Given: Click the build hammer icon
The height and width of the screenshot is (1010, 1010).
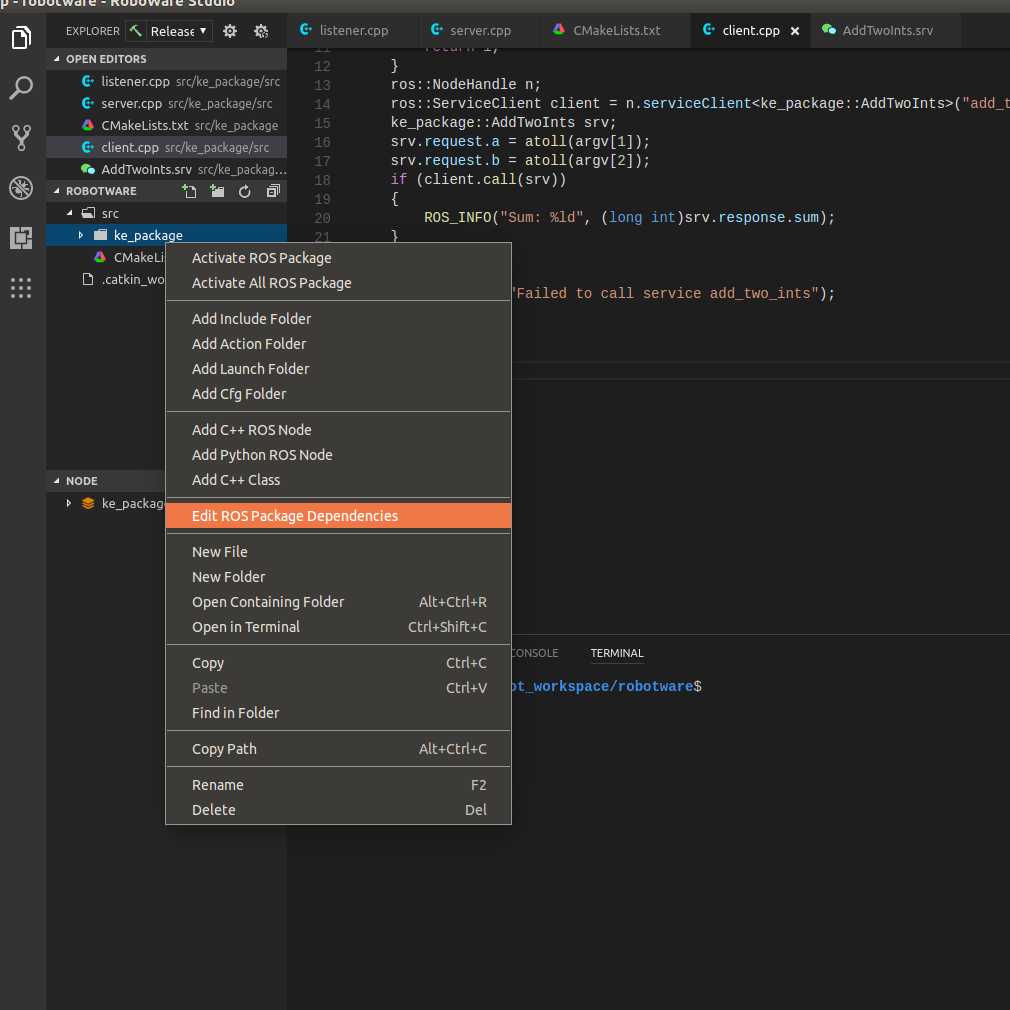Looking at the screenshot, I should point(135,30).
